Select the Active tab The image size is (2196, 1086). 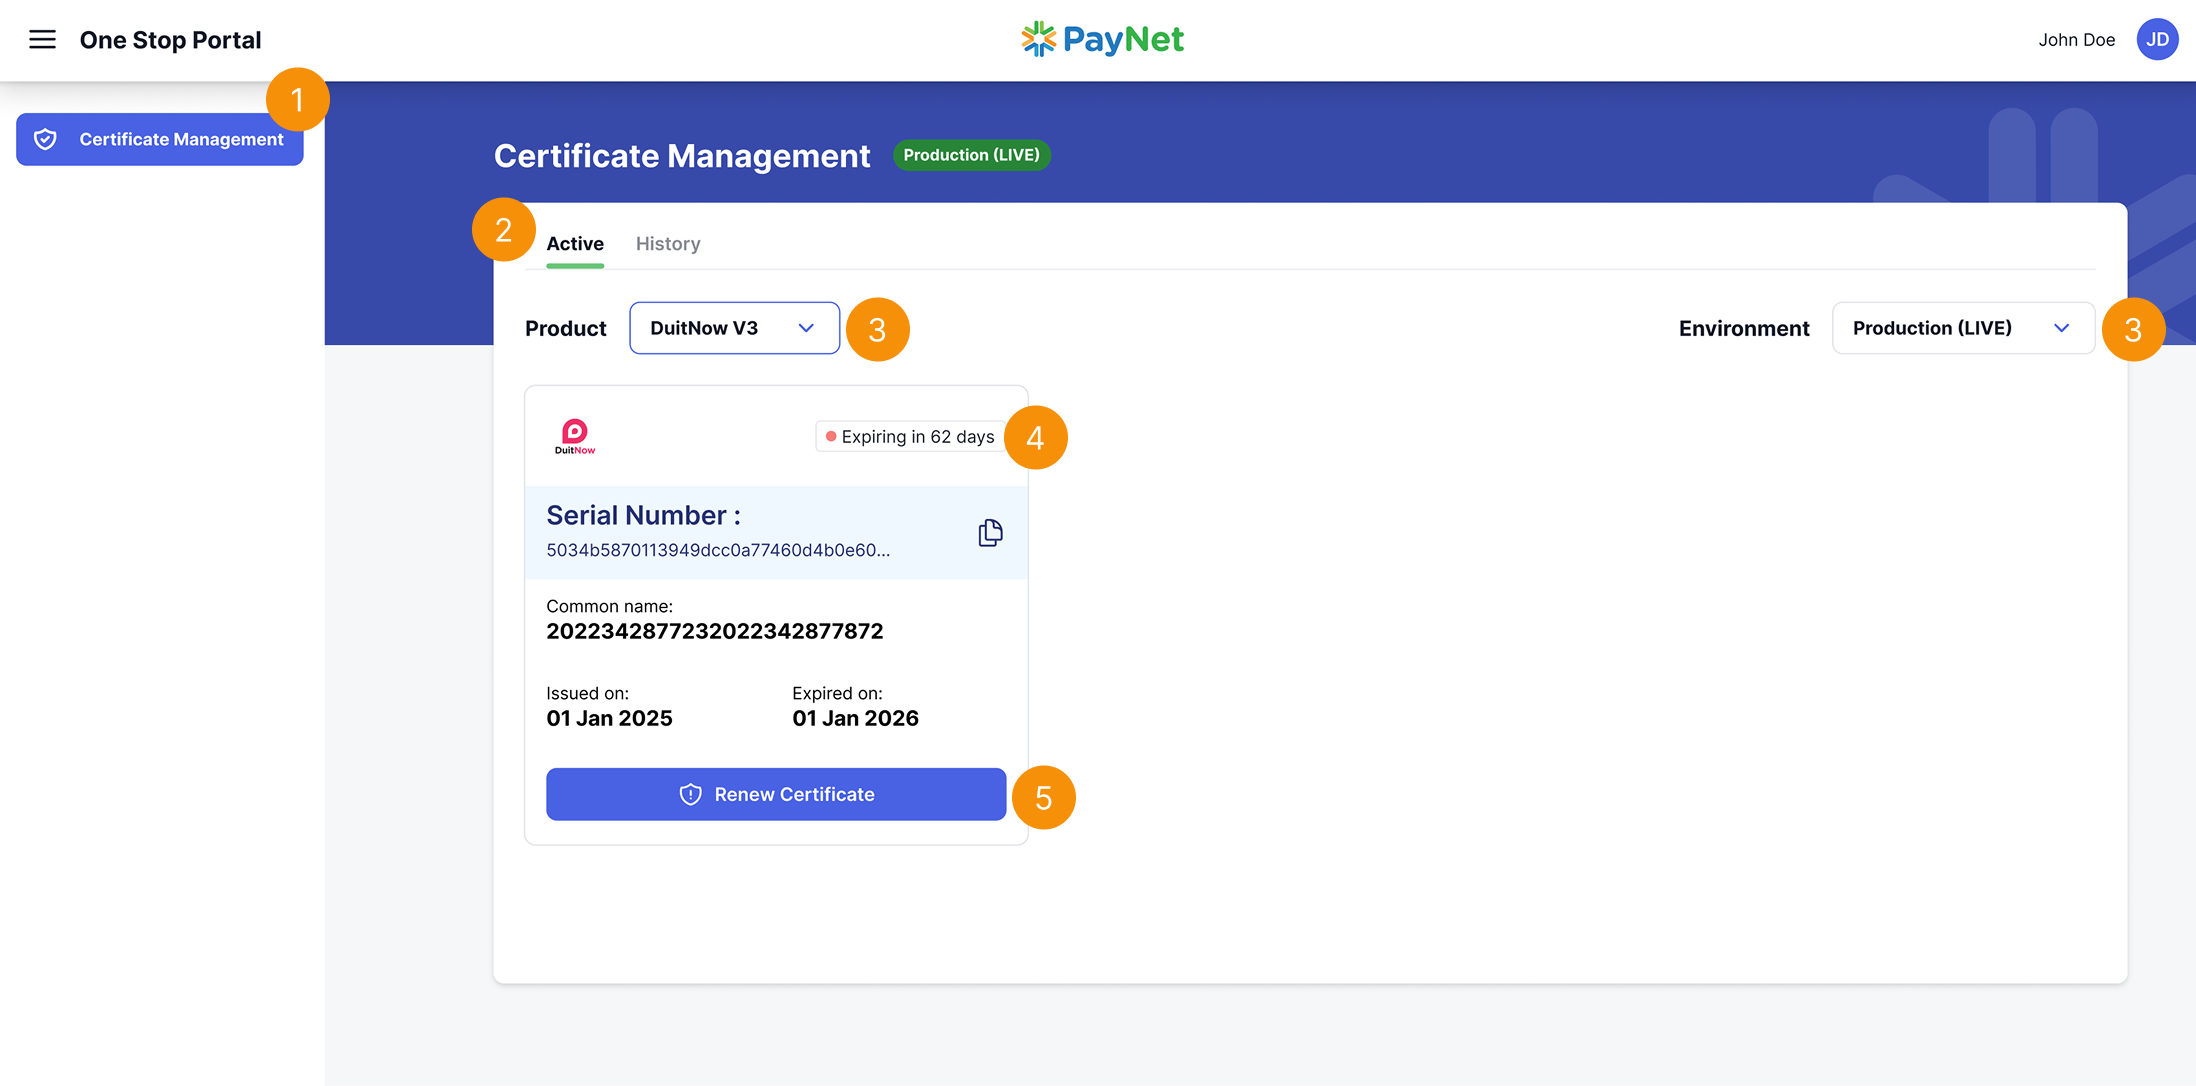point(574,243)
